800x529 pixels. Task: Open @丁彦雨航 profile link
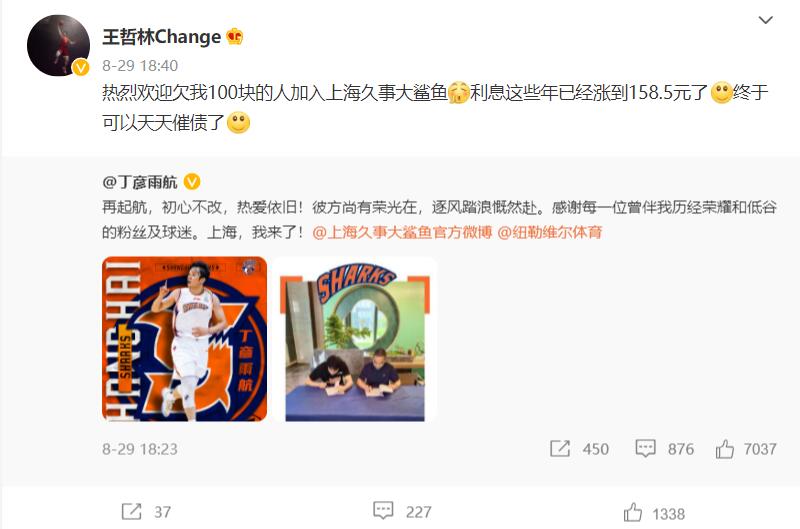coord(140,182)
